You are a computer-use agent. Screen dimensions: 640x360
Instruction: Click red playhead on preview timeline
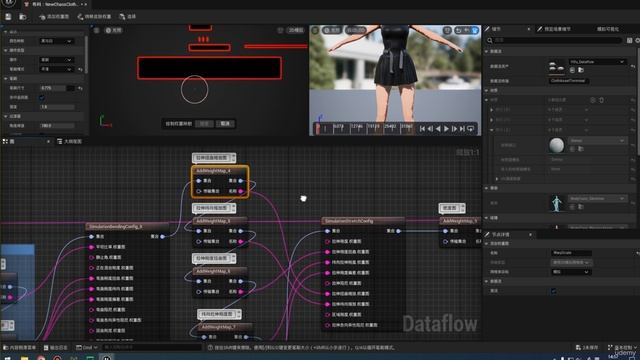pos(318,129)
